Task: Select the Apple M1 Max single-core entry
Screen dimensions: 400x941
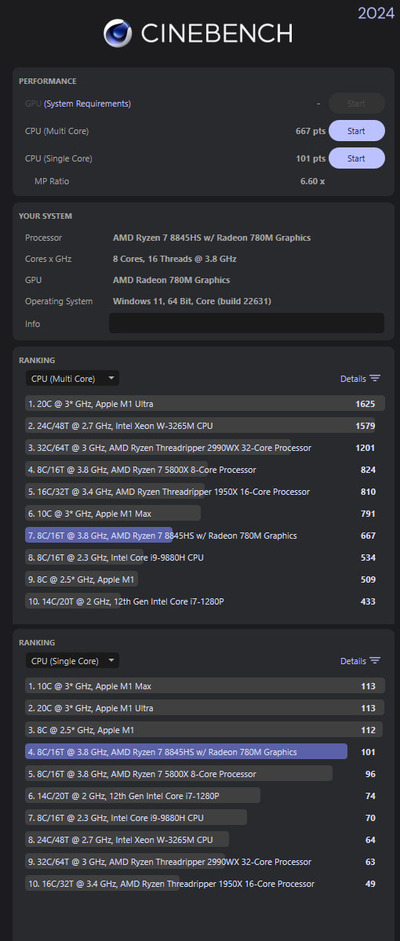Action: pyautogui.click(x=205, y=686)
